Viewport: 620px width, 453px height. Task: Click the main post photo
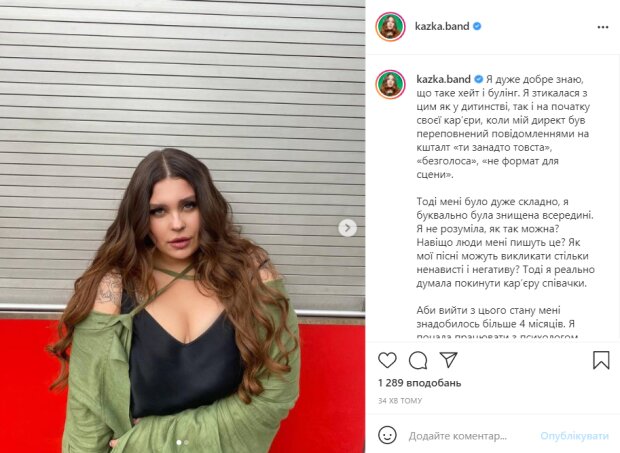[x=182, y=226]
